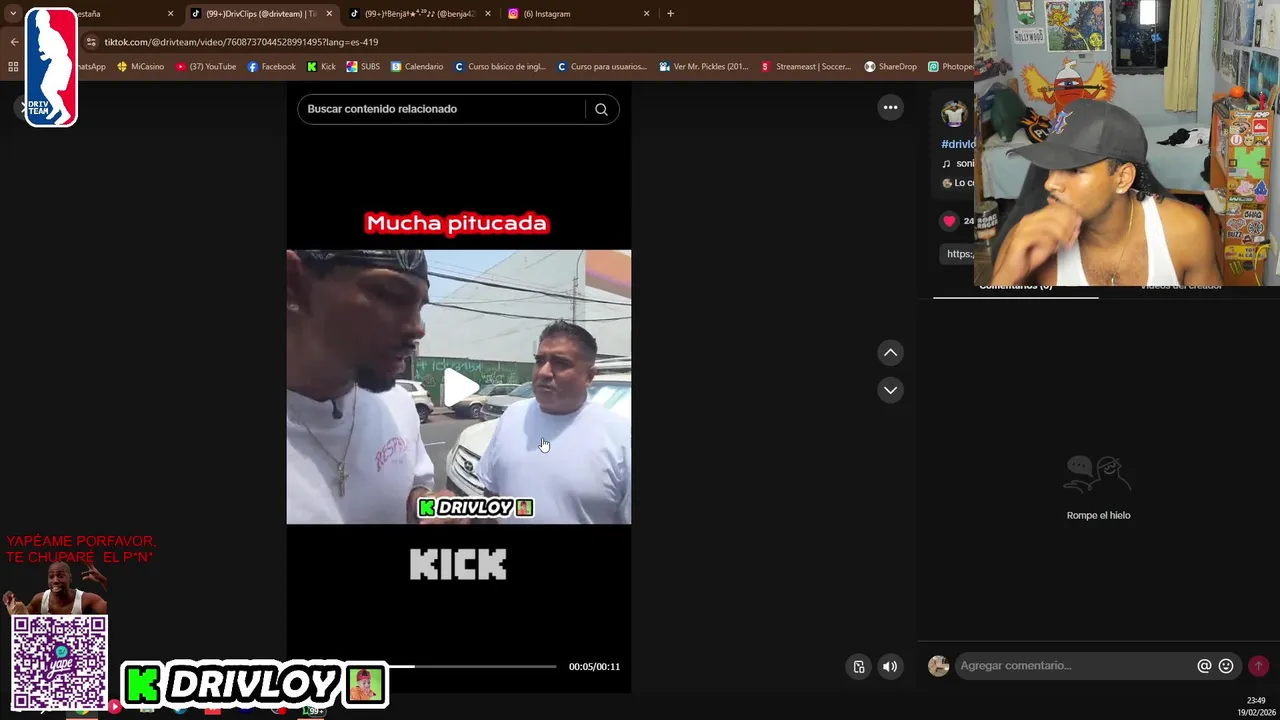Click the #drivloy hashtag link
1280x720 pixels.
(957, 144)
